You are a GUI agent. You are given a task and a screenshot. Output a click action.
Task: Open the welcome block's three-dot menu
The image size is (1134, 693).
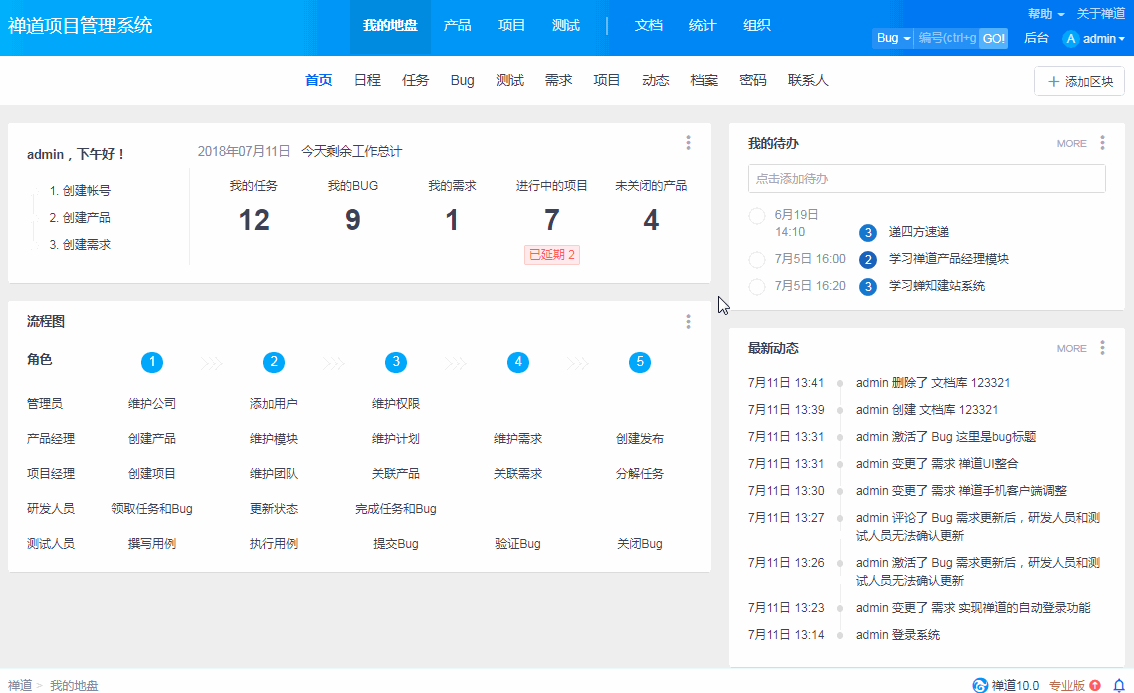[688, 143]
